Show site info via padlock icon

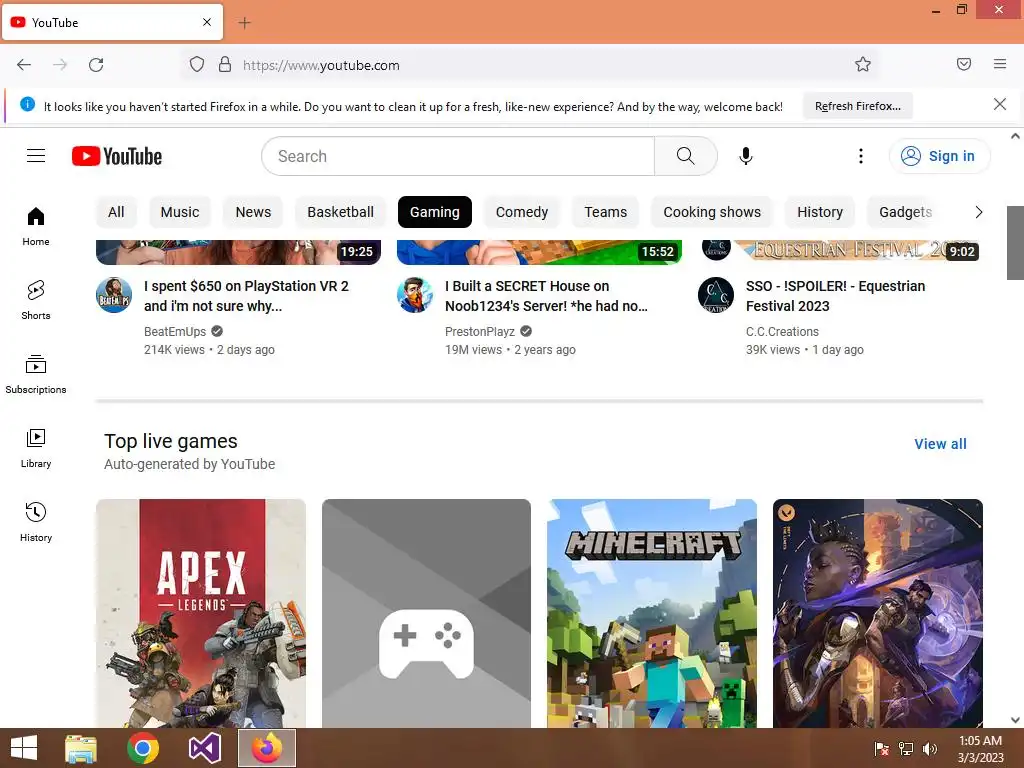(225, 65)
